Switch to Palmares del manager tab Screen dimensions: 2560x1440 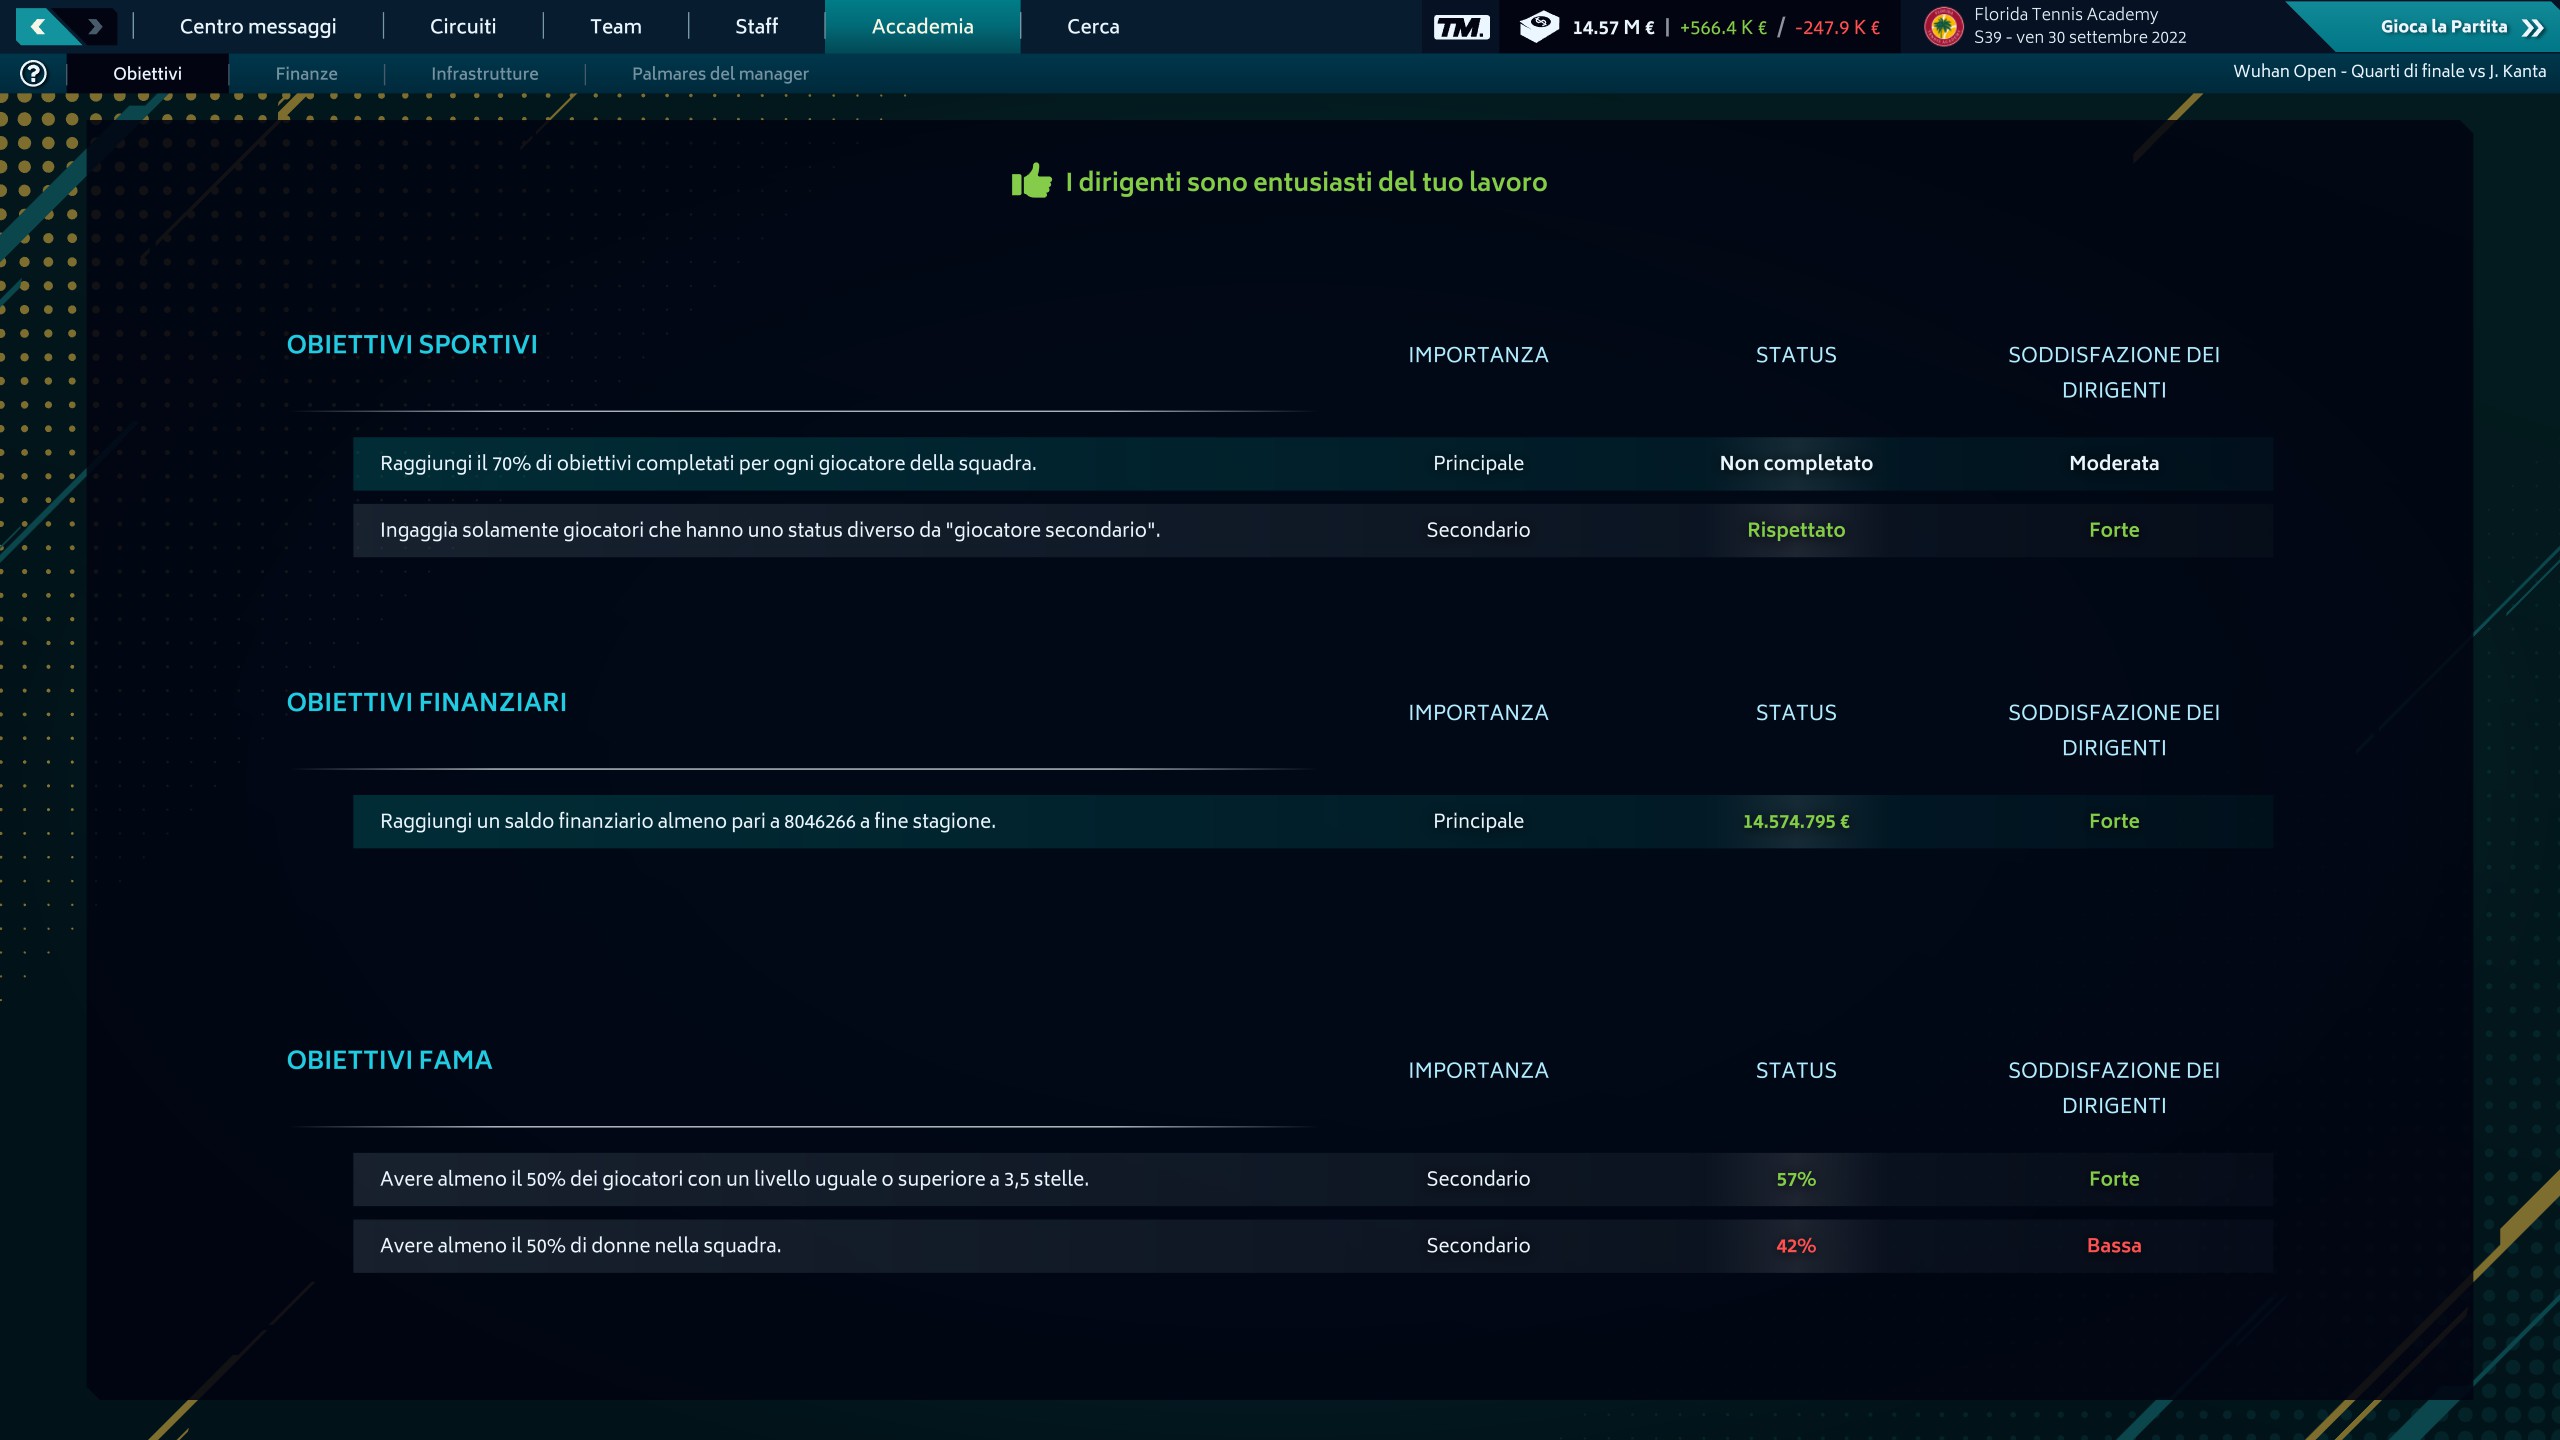(x=720, y=73)
